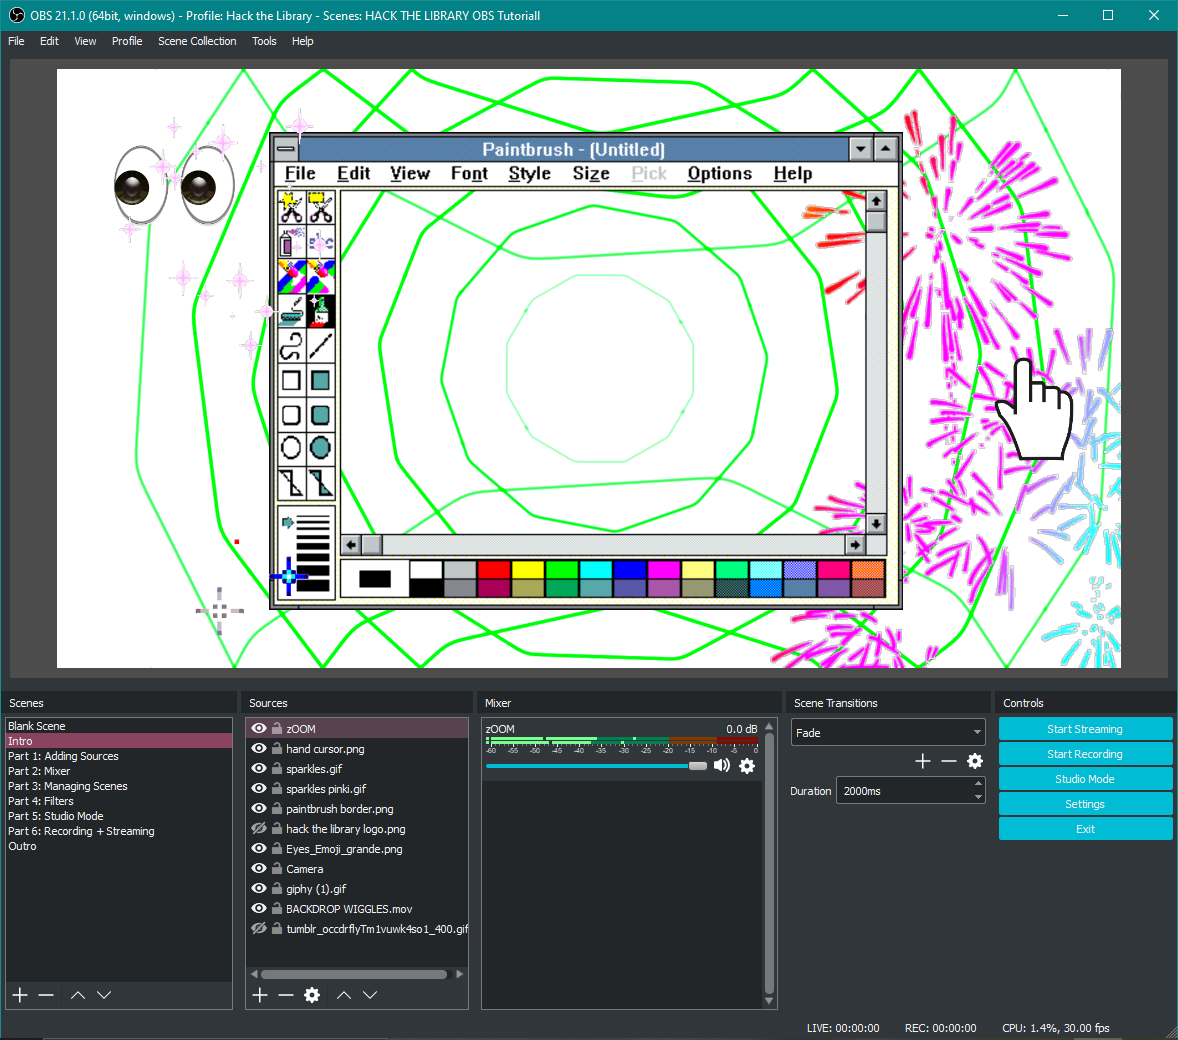The width and height of the screenshot is (1178, 1040).
Task: Click lock icon of zOOM source
Action: click(277, 728)
